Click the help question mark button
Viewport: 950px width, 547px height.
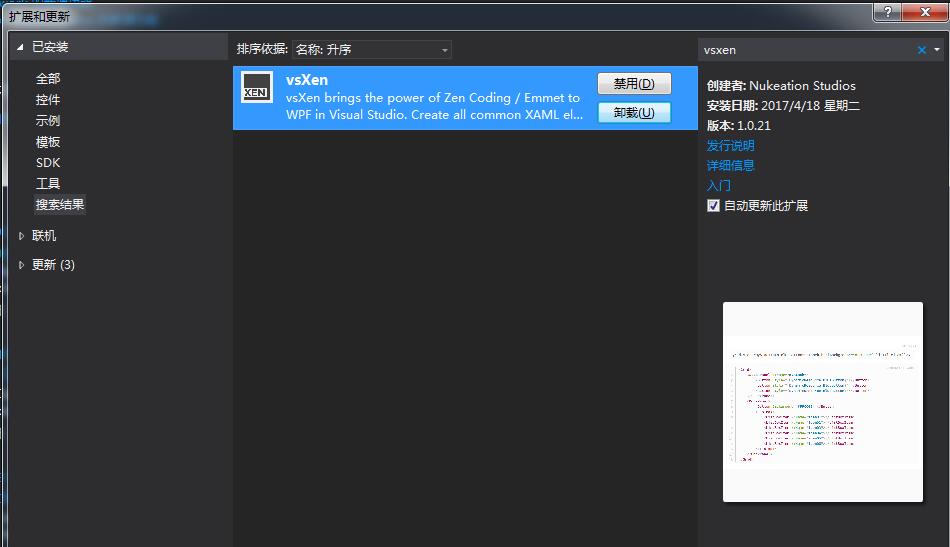point(888,12)
